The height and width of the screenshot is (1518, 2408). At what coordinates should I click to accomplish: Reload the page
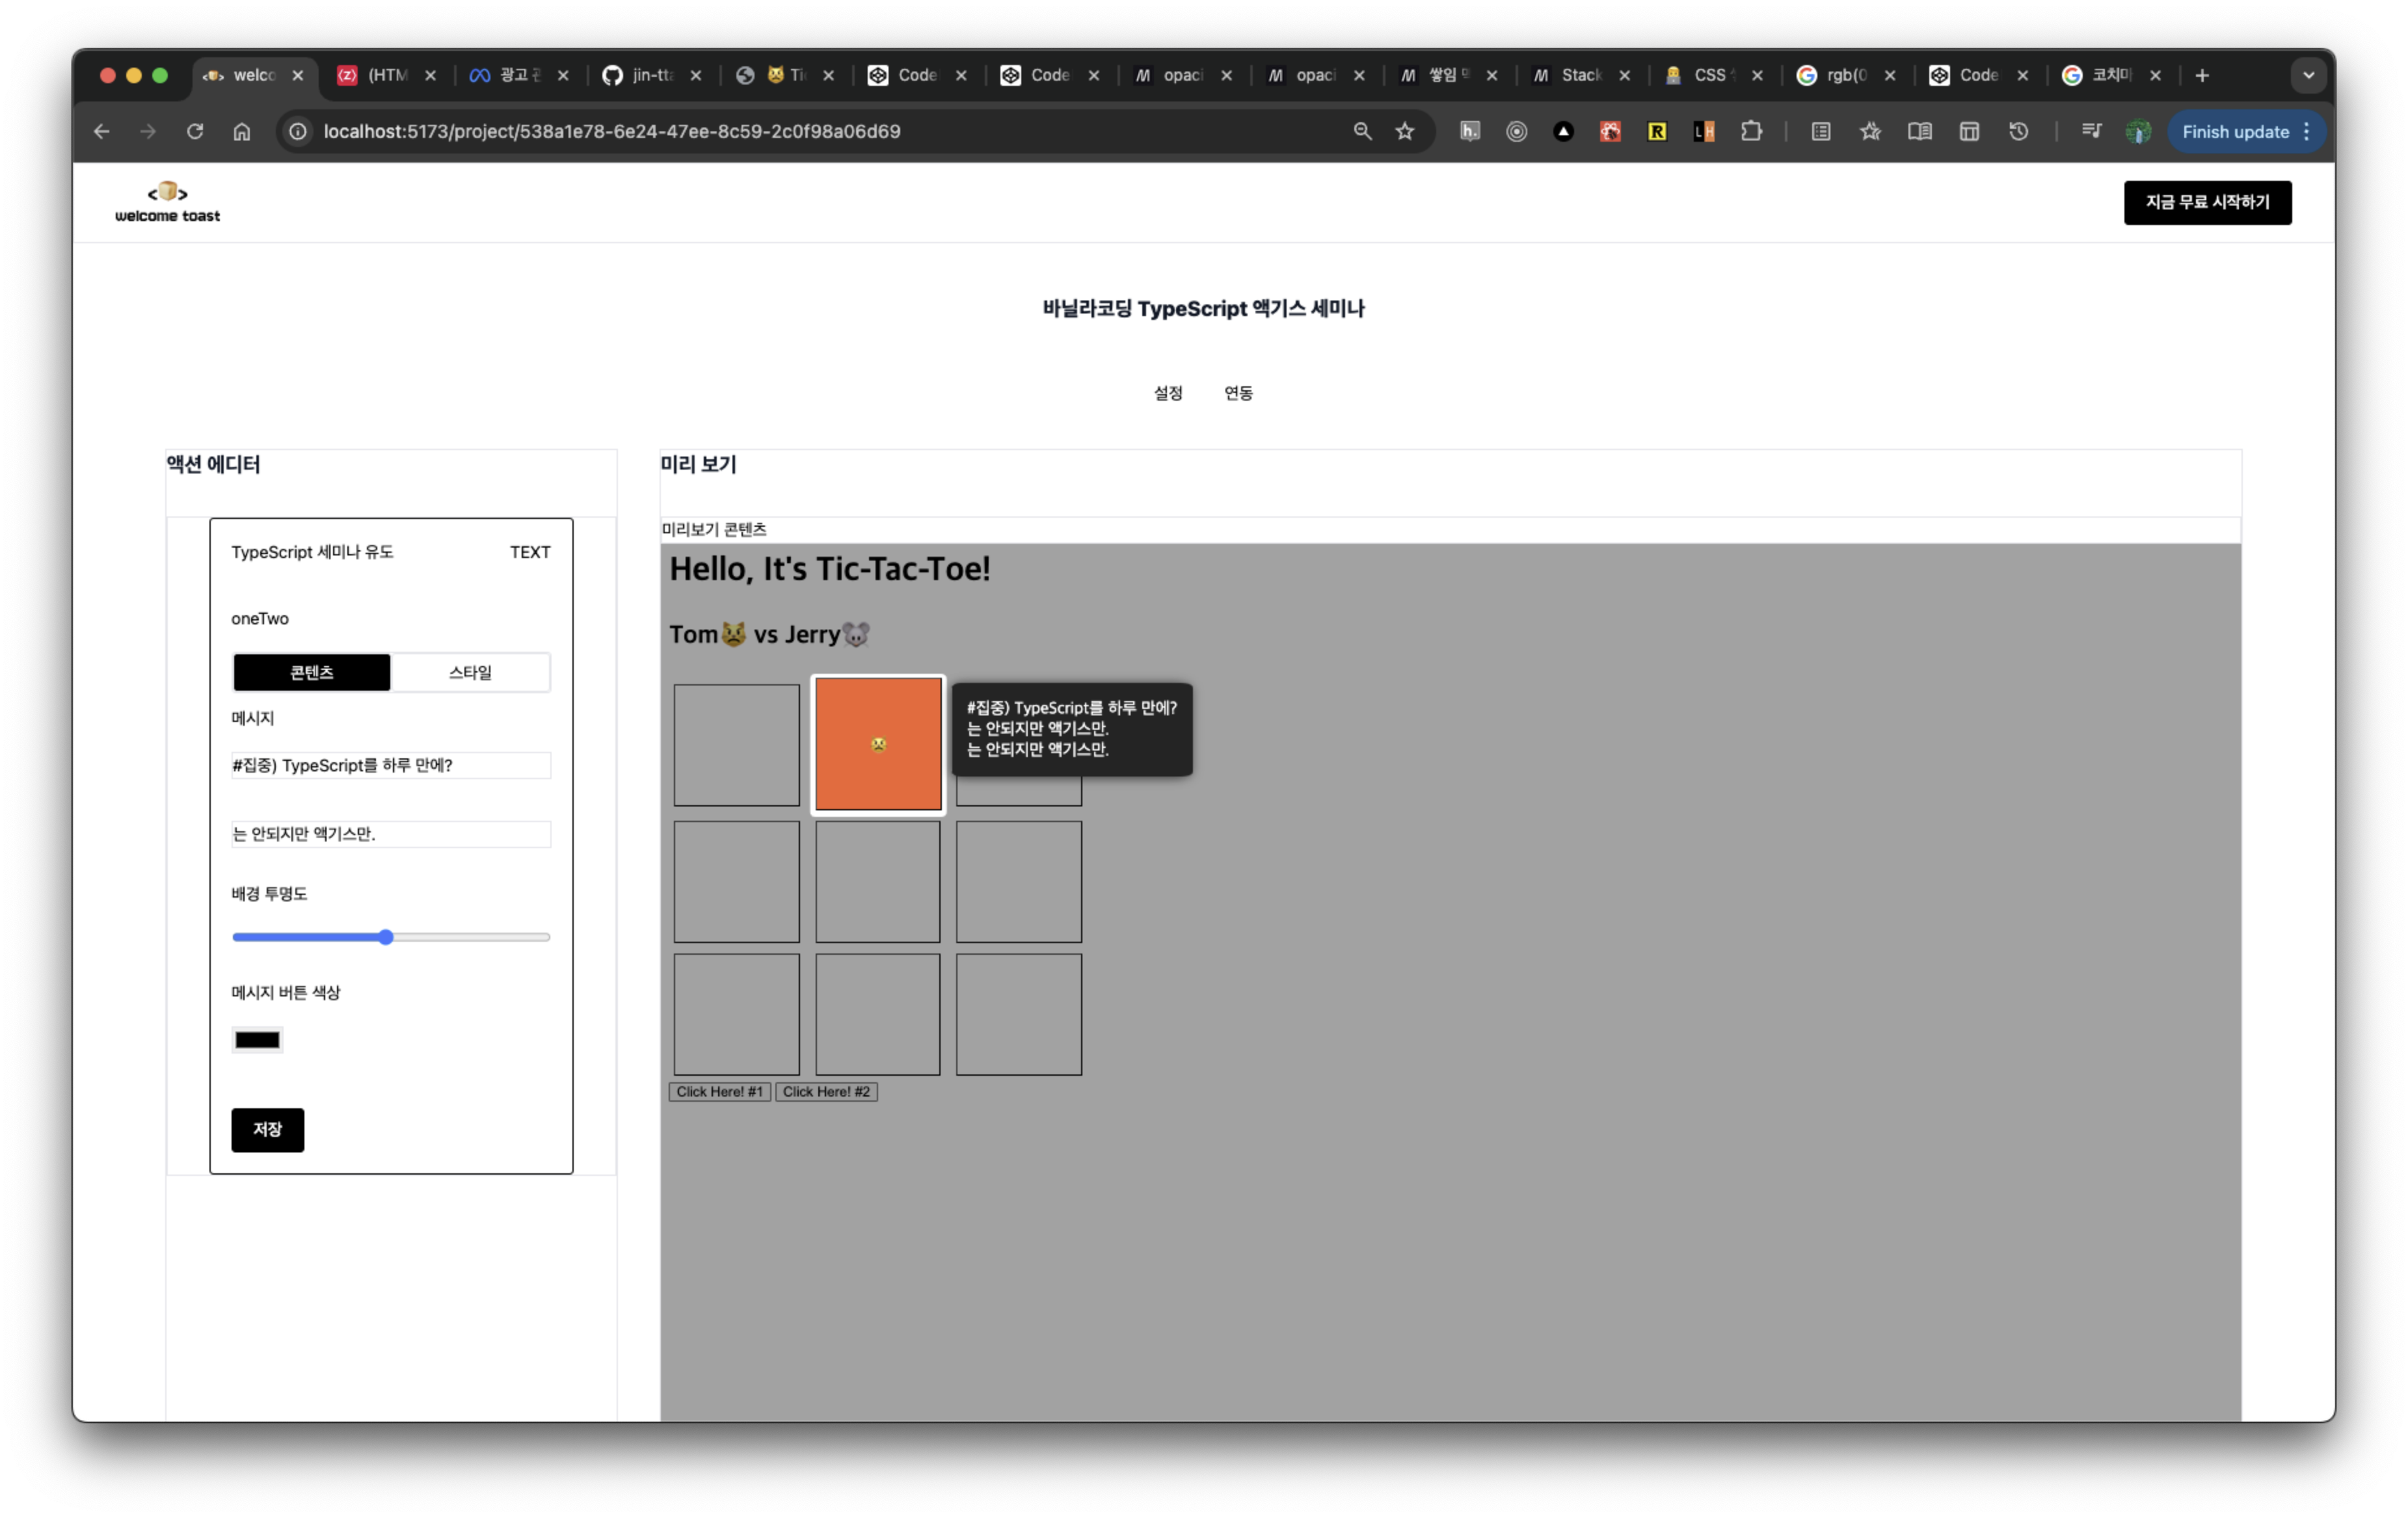point(195,131)
